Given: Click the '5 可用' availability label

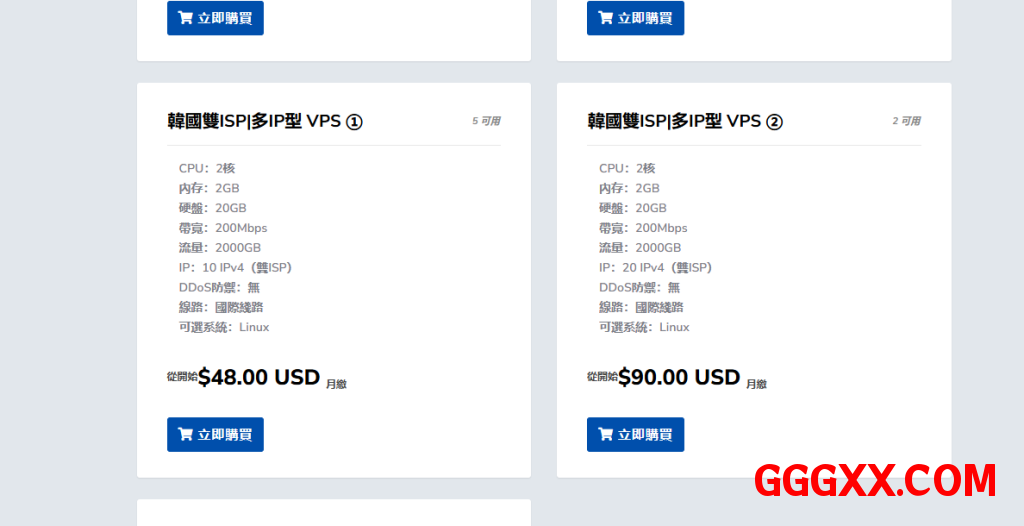Looking at the screenshot, I should [x=486, y=121].
